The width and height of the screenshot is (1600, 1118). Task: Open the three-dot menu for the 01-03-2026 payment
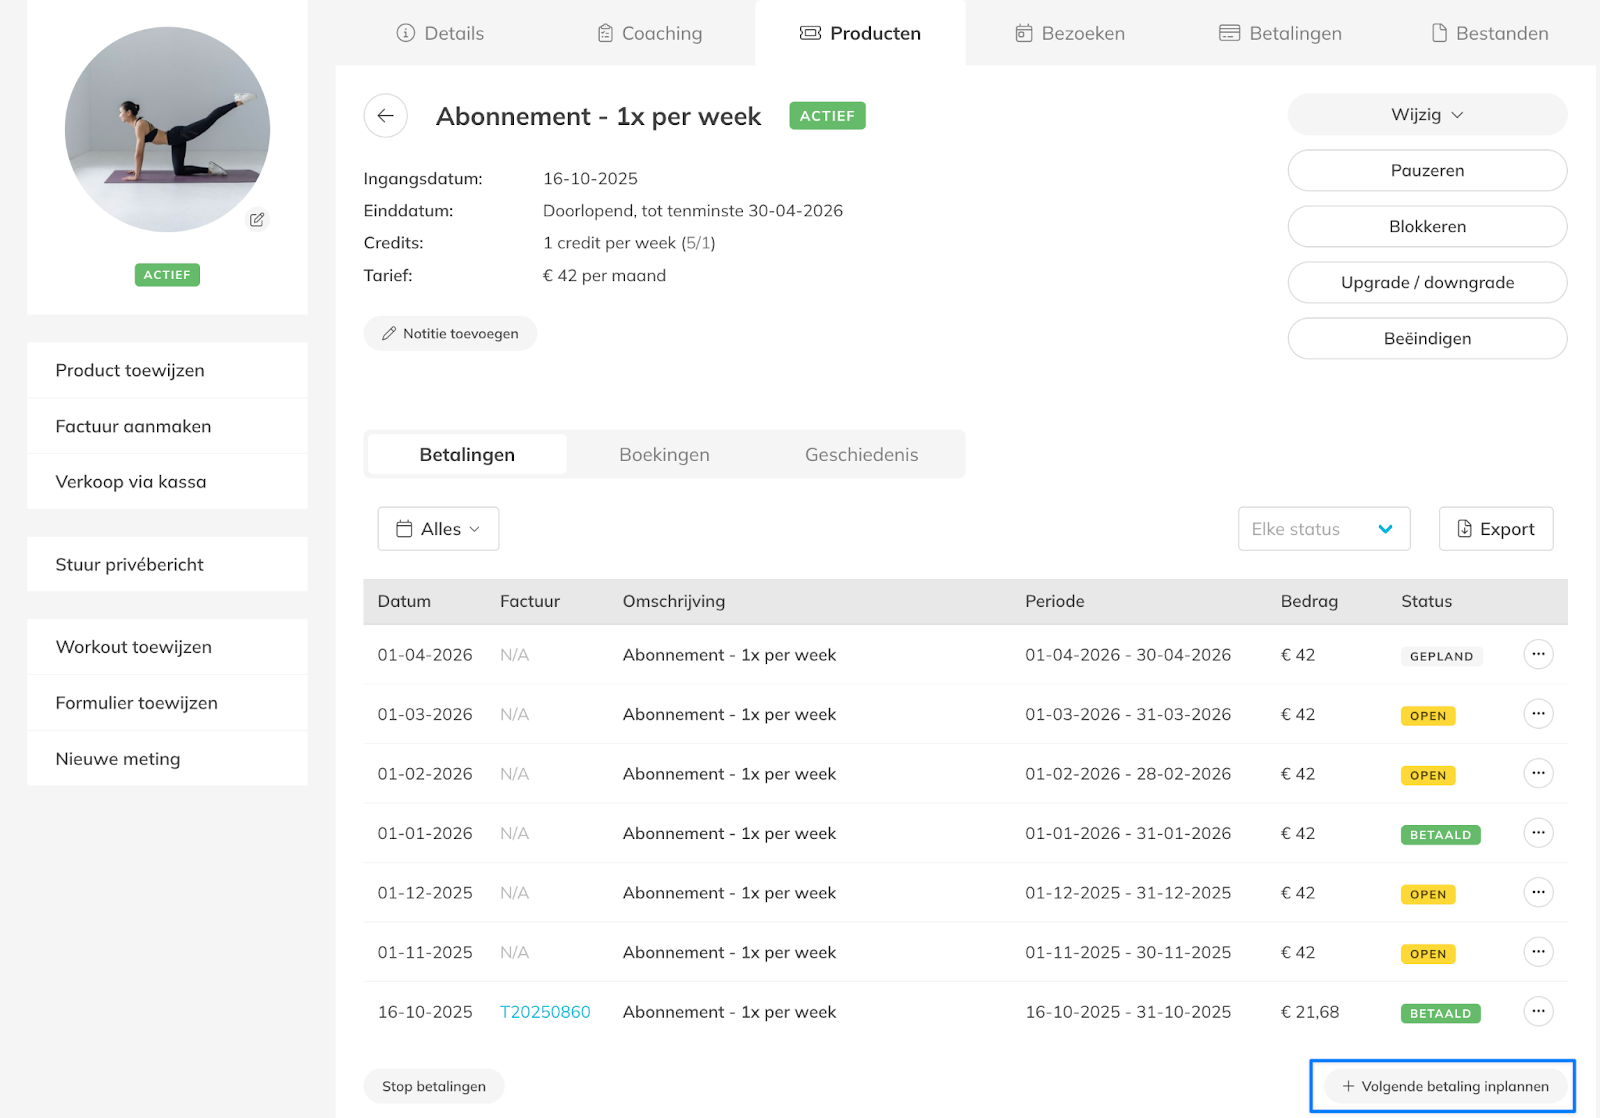(1538, 714)
